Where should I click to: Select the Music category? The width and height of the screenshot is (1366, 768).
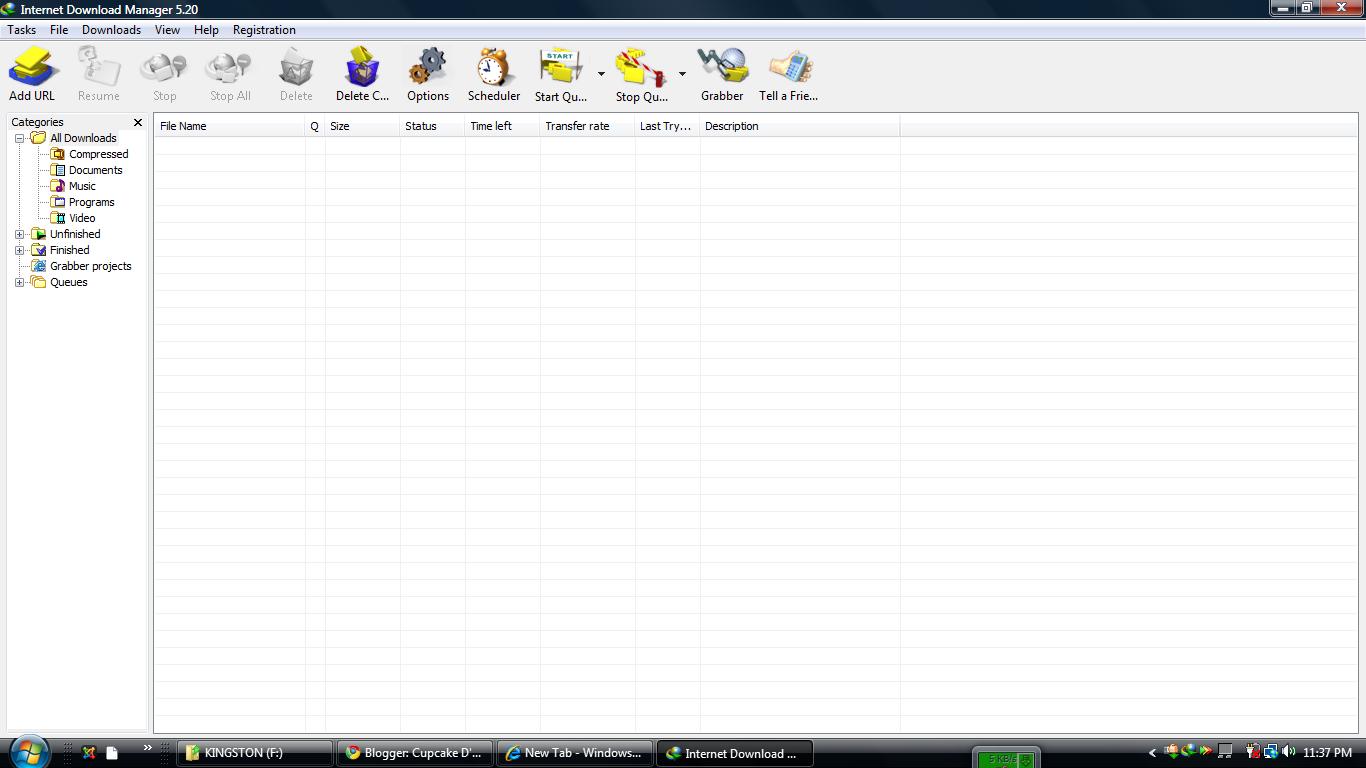pos(82,186)
